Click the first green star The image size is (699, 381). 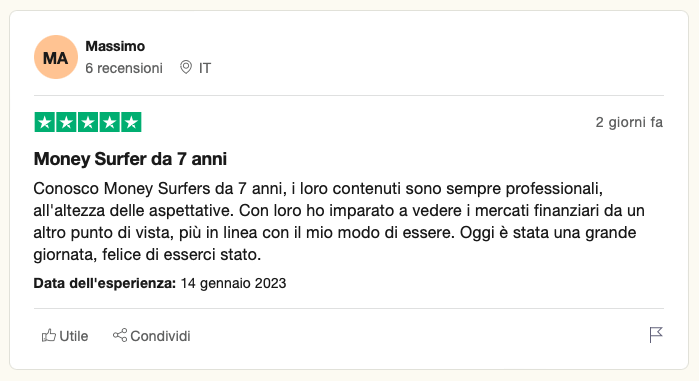pos(45,122)
